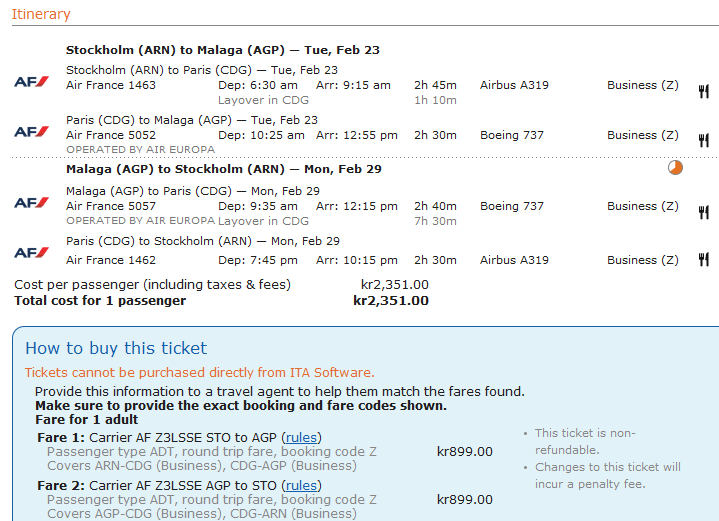Click total cost amount kr2,351.00

(x=390, y=300)
